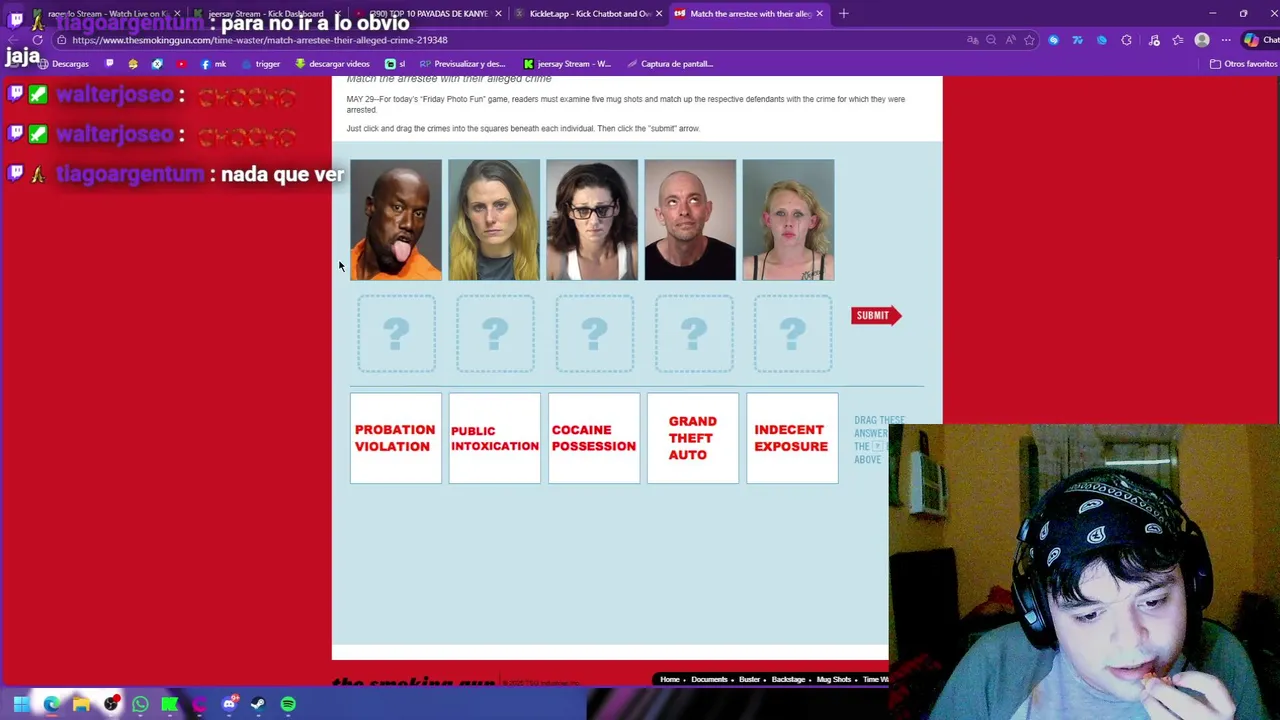The image size is (1280, 720).
Task: Click answer slot under bald man
Action: tap(693, 334)
